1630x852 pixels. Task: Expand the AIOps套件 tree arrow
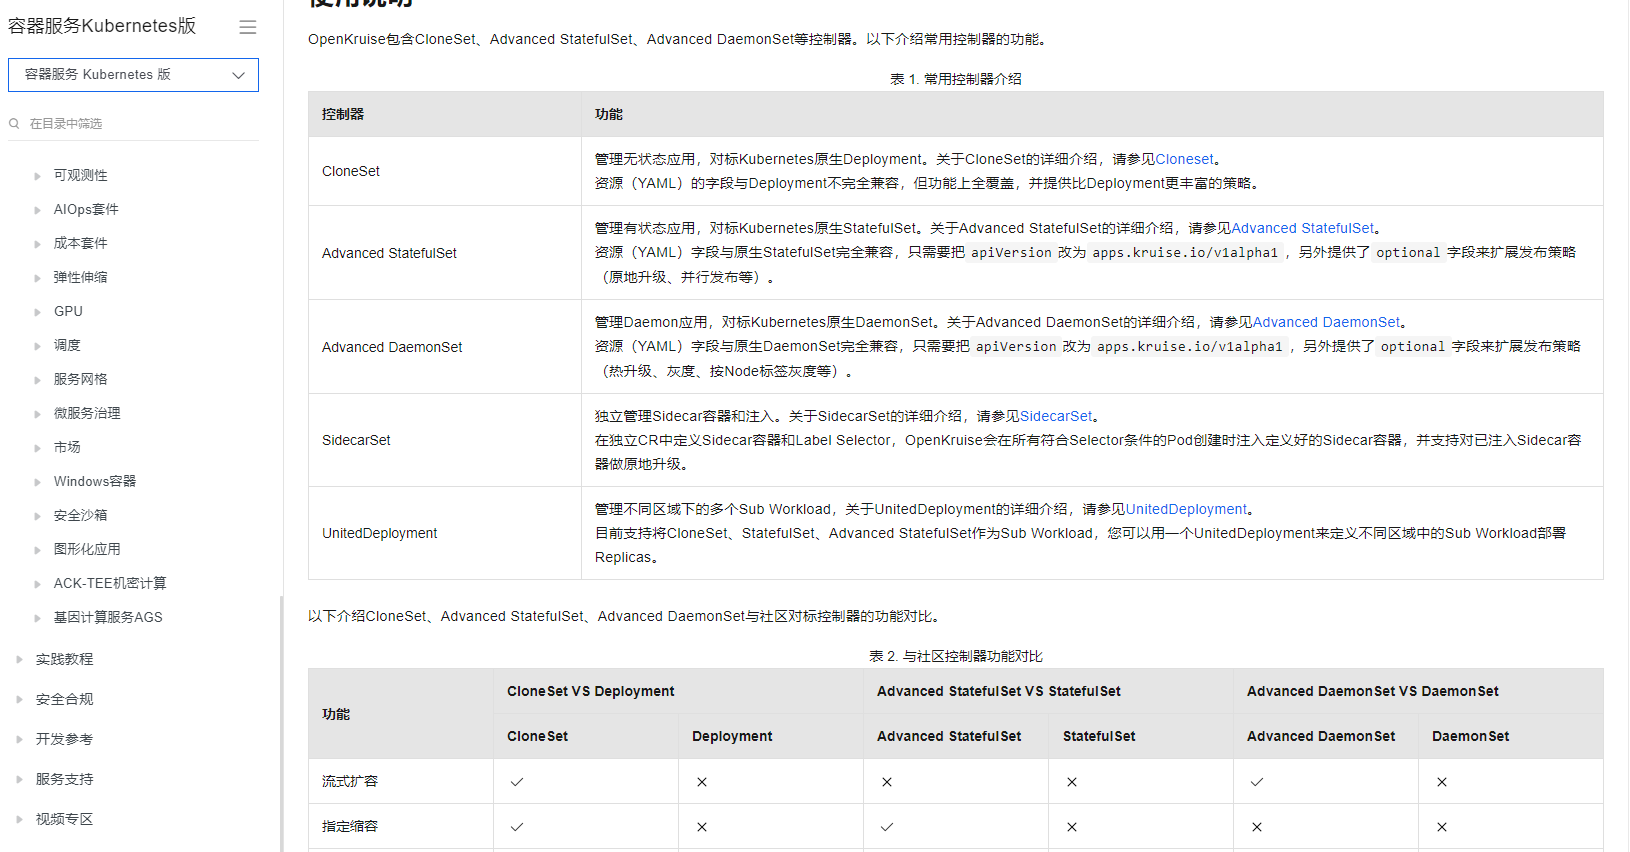[37, 210]
